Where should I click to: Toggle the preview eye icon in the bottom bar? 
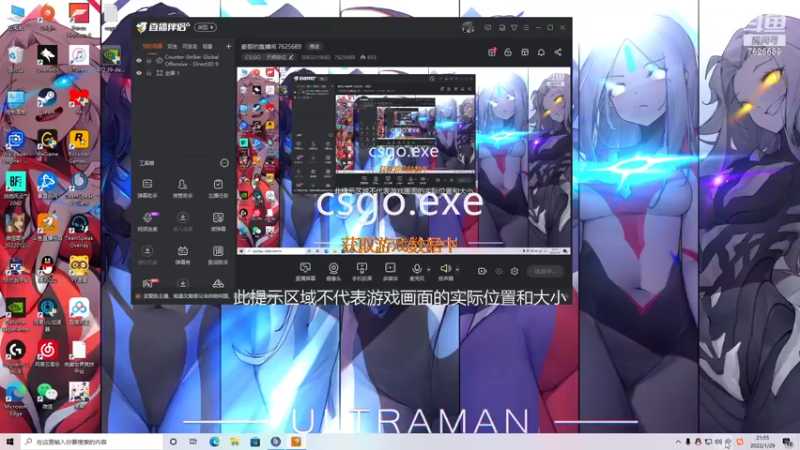pyautogui.click(x=499, y=271)
